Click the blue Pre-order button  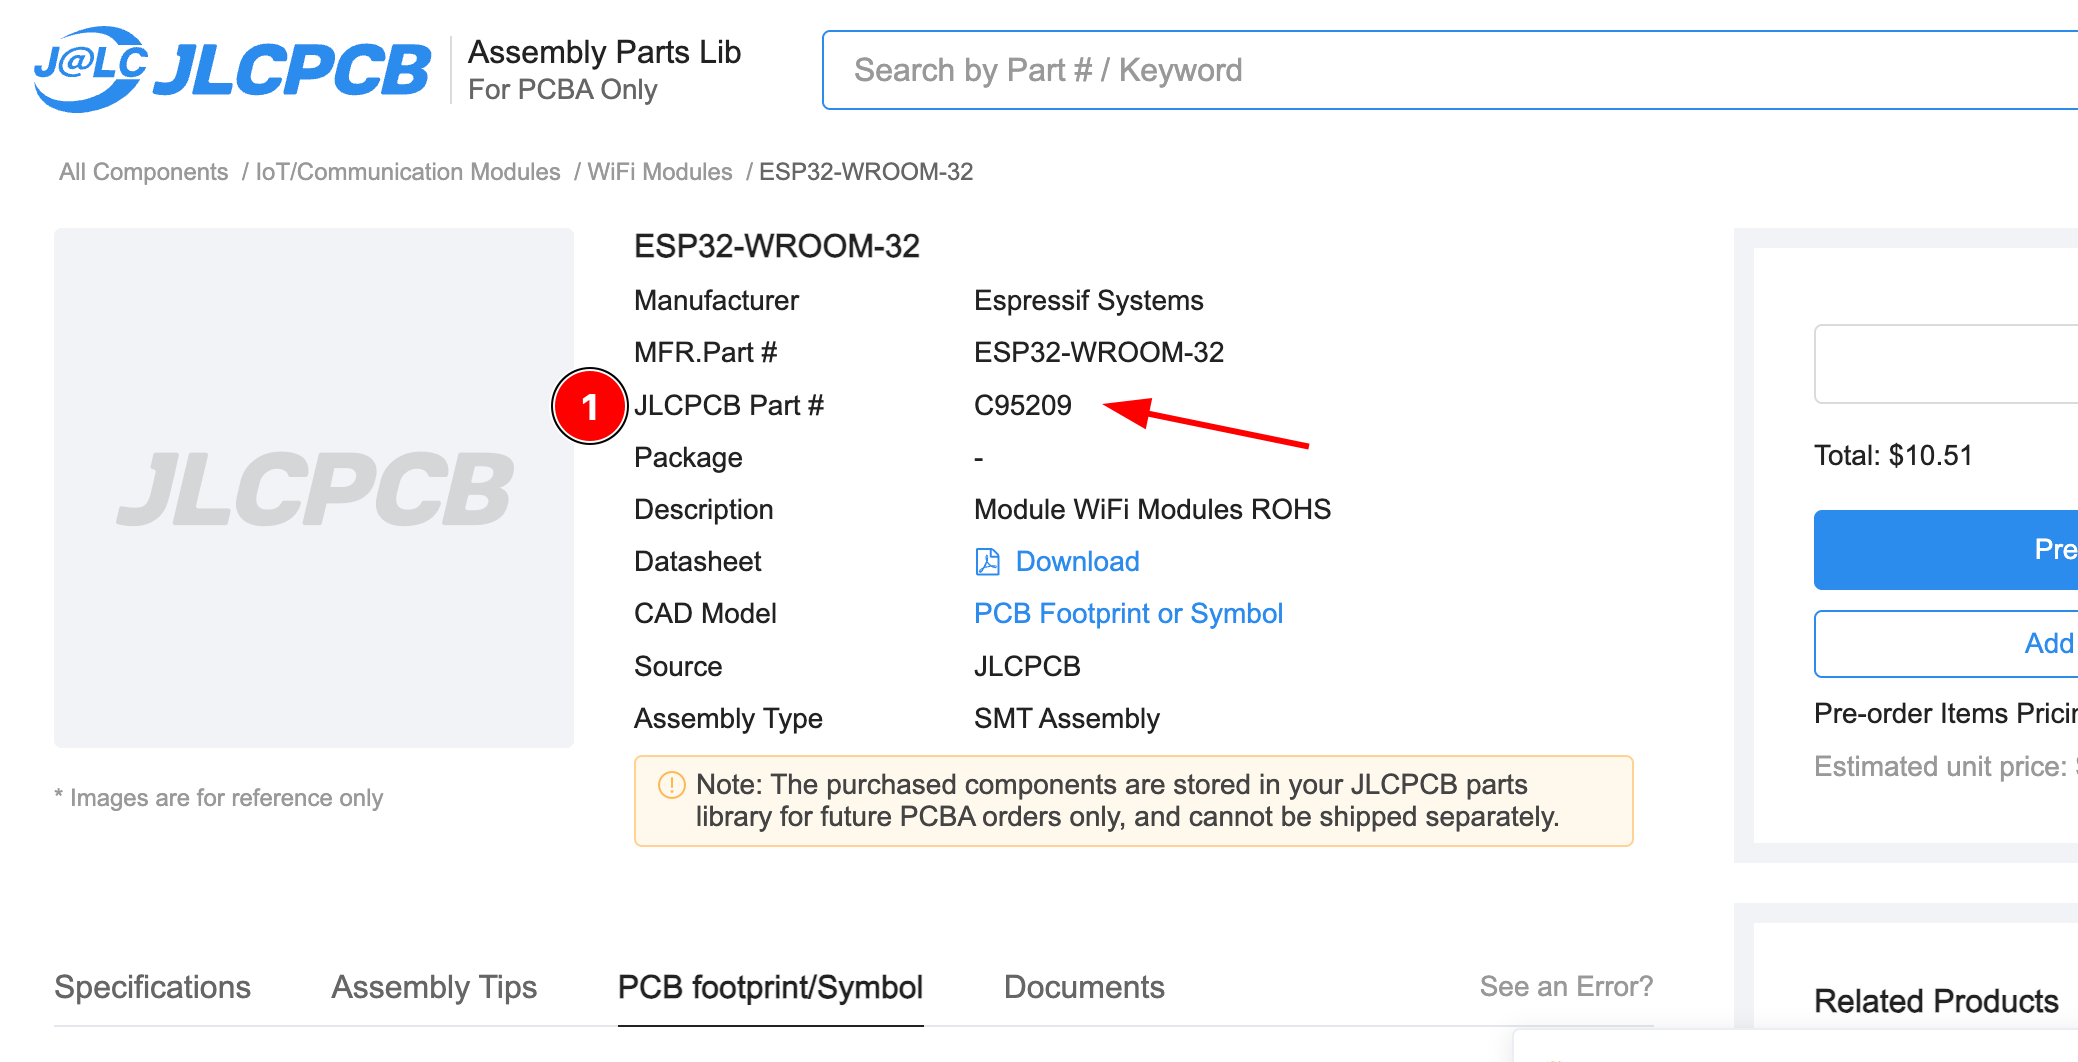(x=1945, y=549)
